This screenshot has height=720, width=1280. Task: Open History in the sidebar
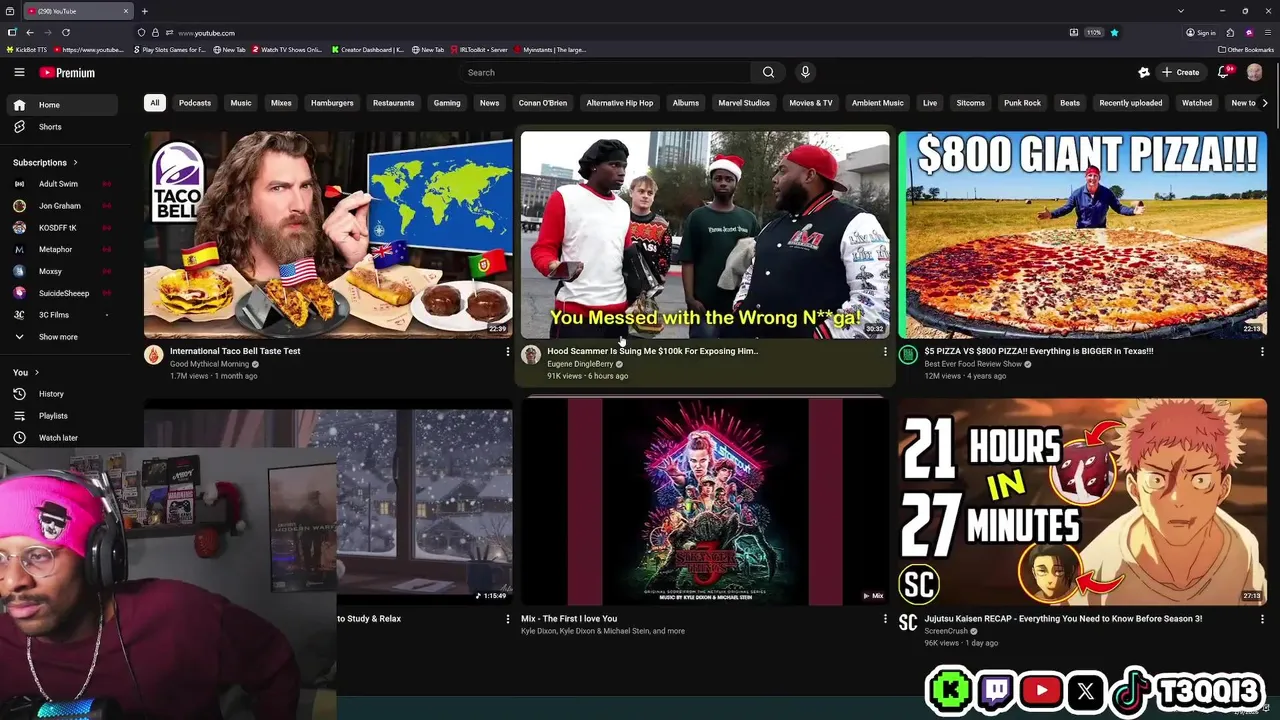61,394
